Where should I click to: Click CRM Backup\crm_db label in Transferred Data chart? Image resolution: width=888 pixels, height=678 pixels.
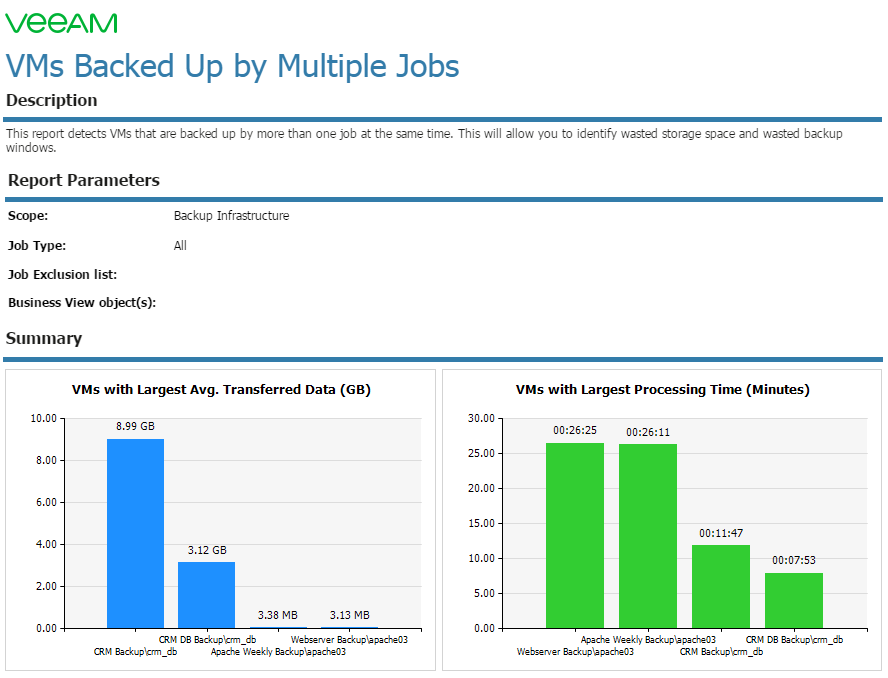135,652
